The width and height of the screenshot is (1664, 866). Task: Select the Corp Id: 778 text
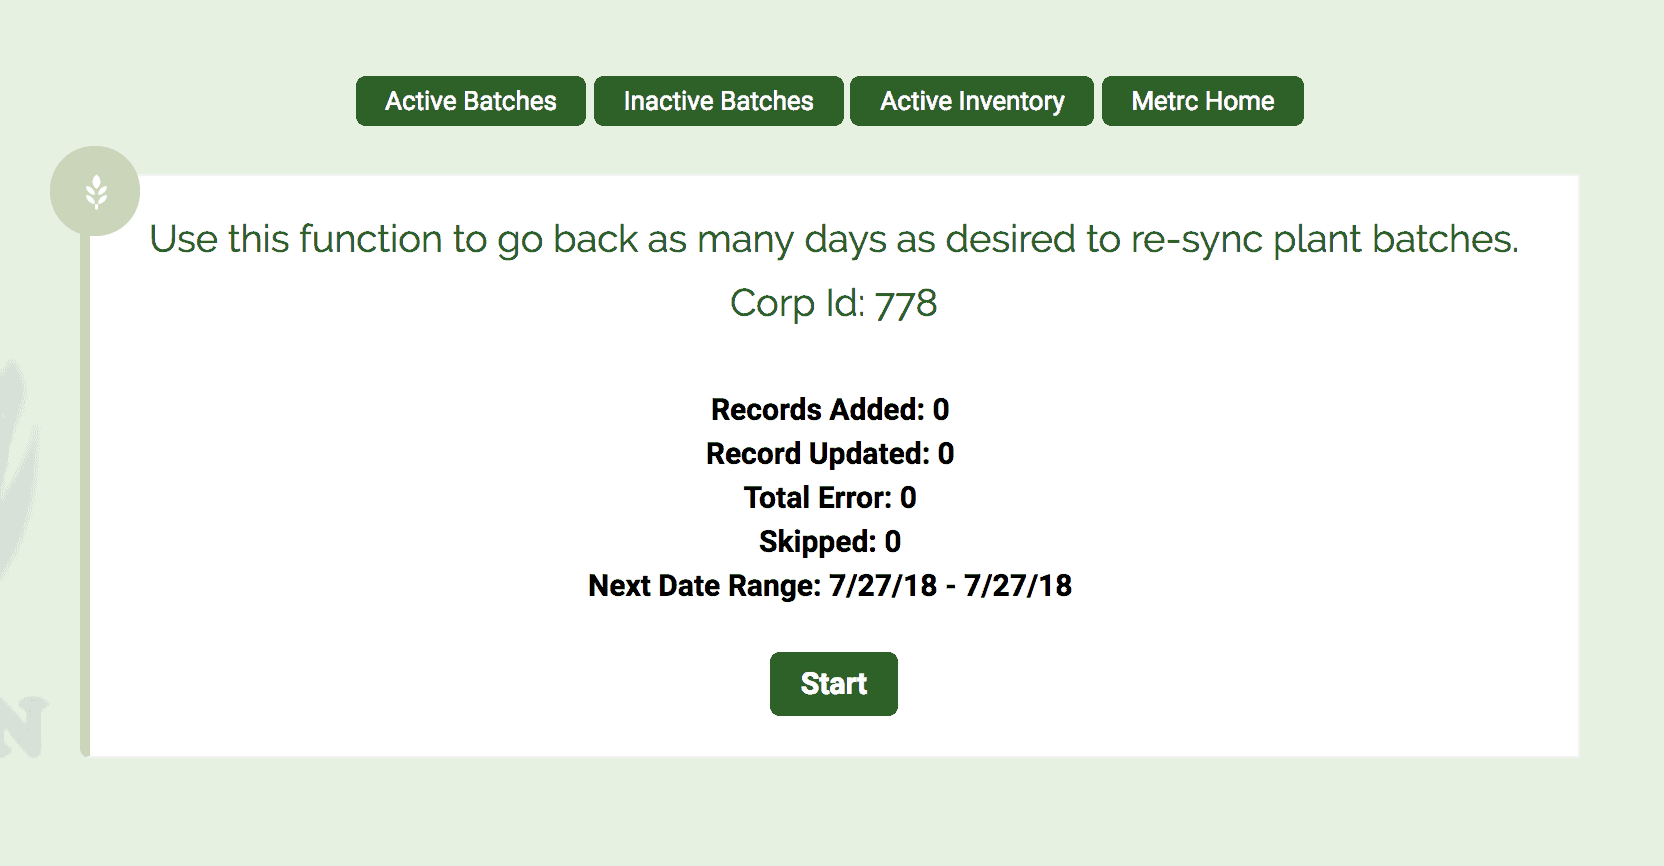[x=834, y=303]
